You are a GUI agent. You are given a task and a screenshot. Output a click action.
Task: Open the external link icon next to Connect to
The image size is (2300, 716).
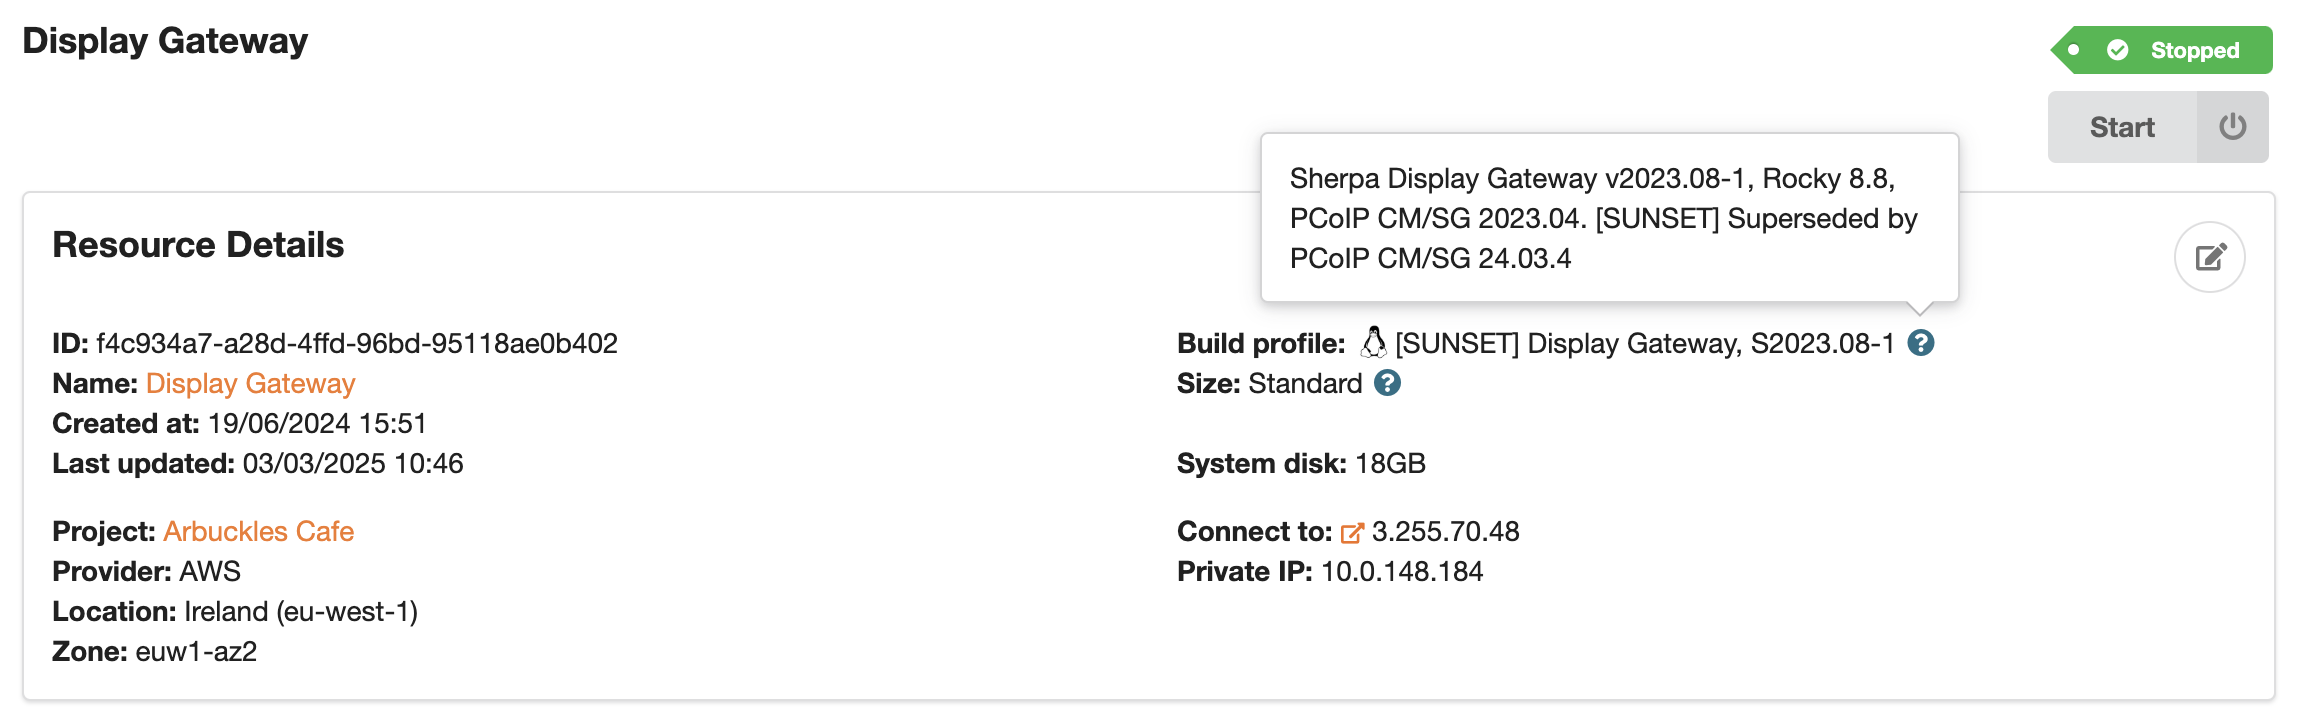[x=1352, y=531]
